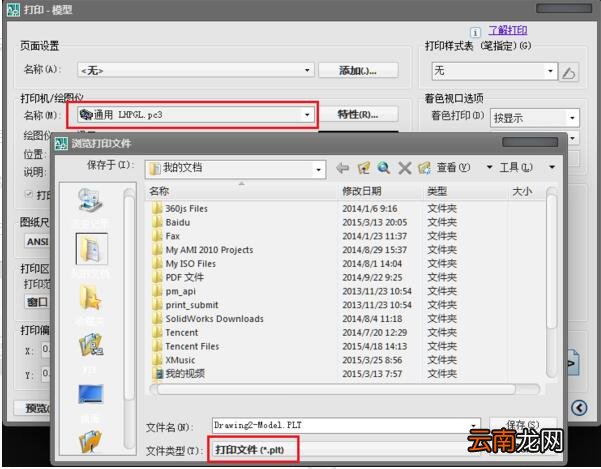
Task: Open the 打印样式表 无 dropdown
Action: 494,71
